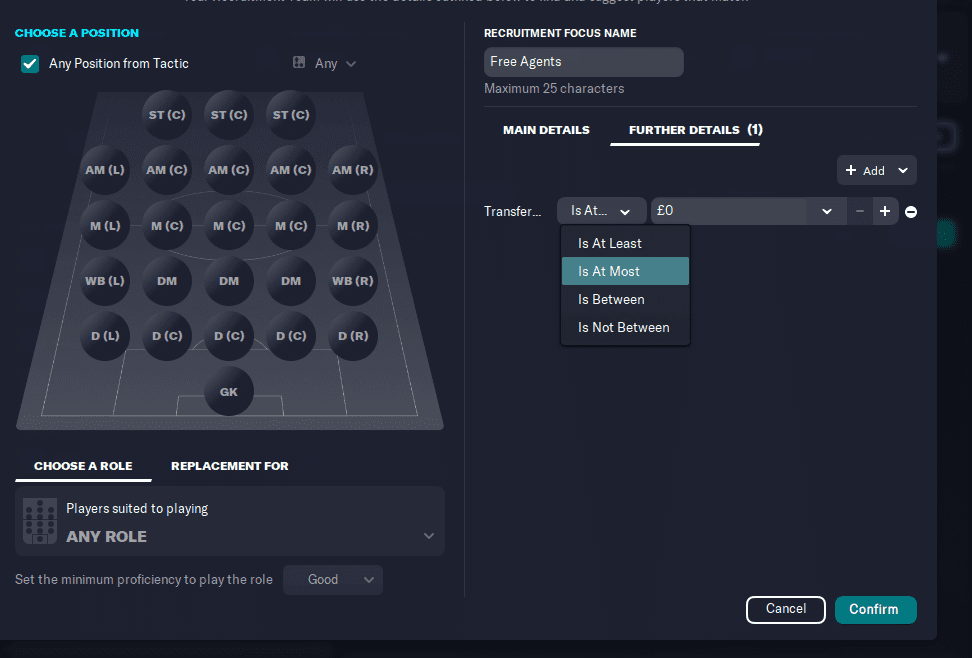
Task: Decrease the transfer value with minus
Action: tap(859, 211)
